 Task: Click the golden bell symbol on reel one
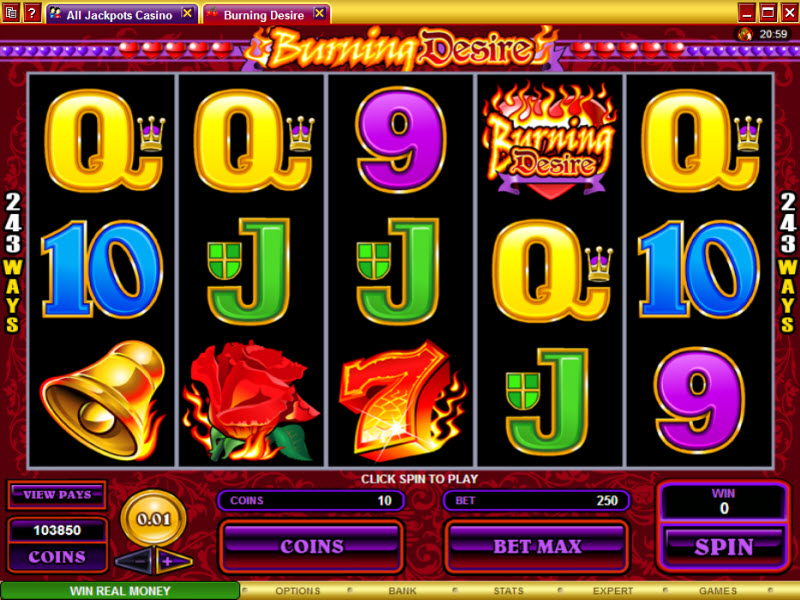tap(102, 400)
